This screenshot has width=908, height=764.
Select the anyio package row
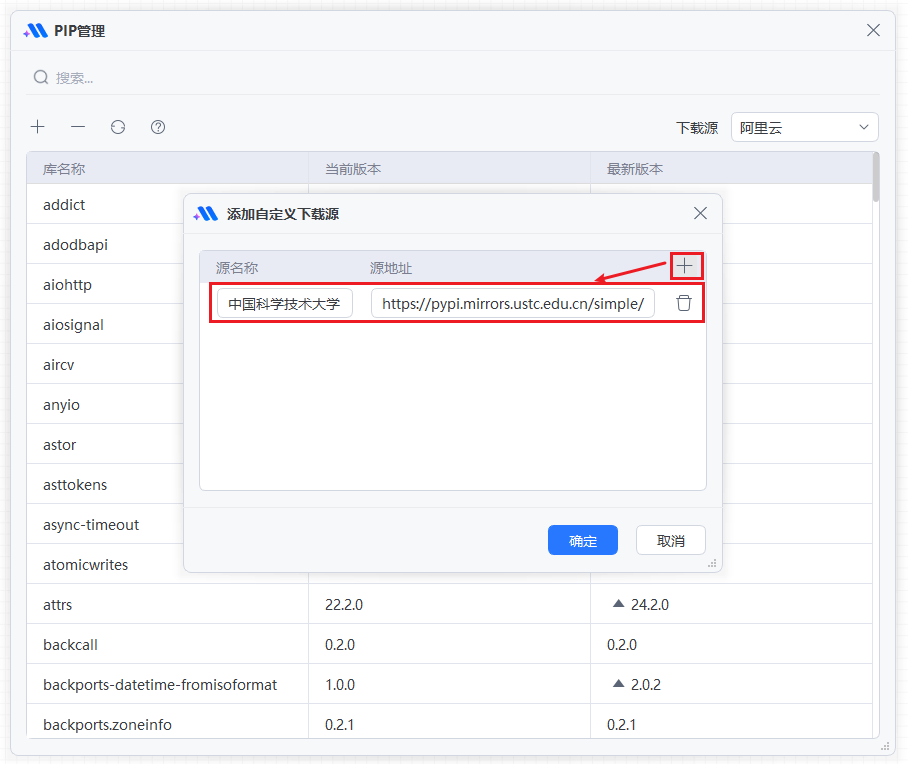(x=105, y=404)
